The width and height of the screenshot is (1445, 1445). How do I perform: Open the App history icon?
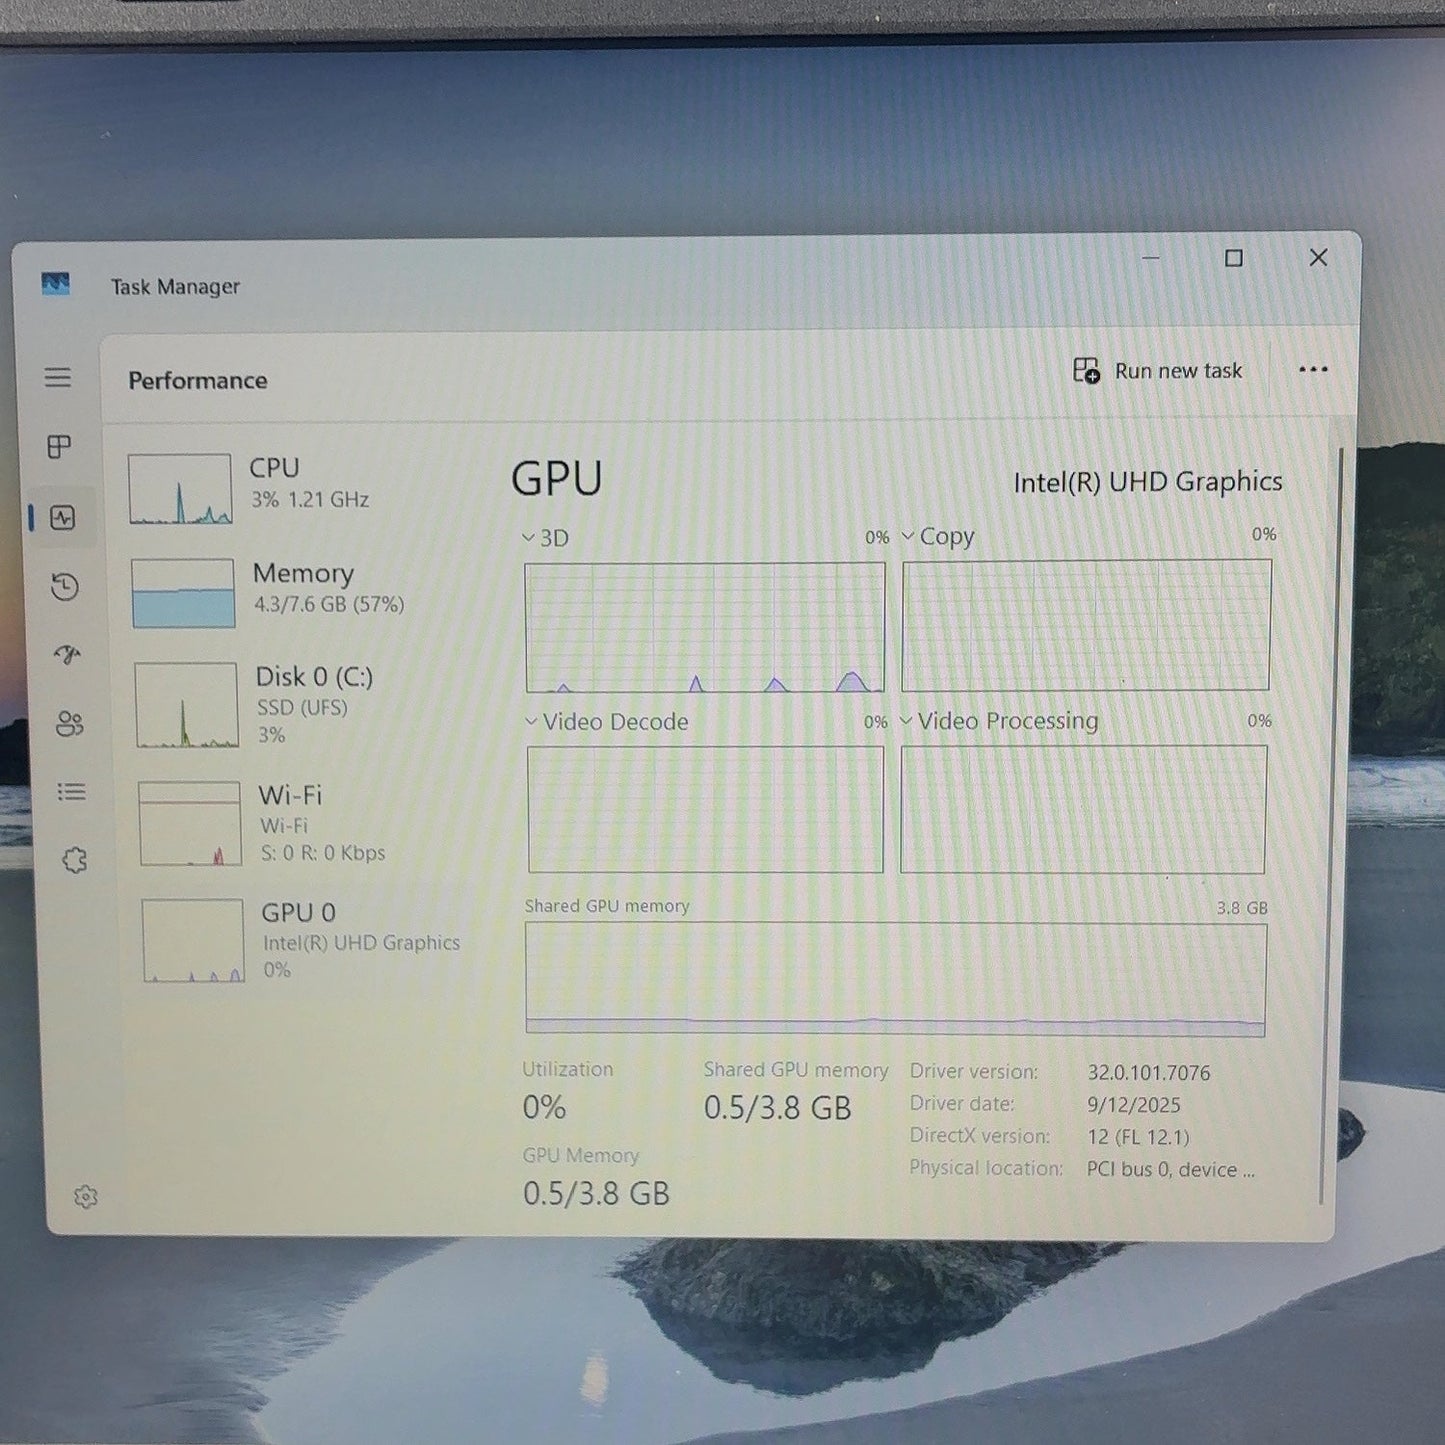pos(65,586)
